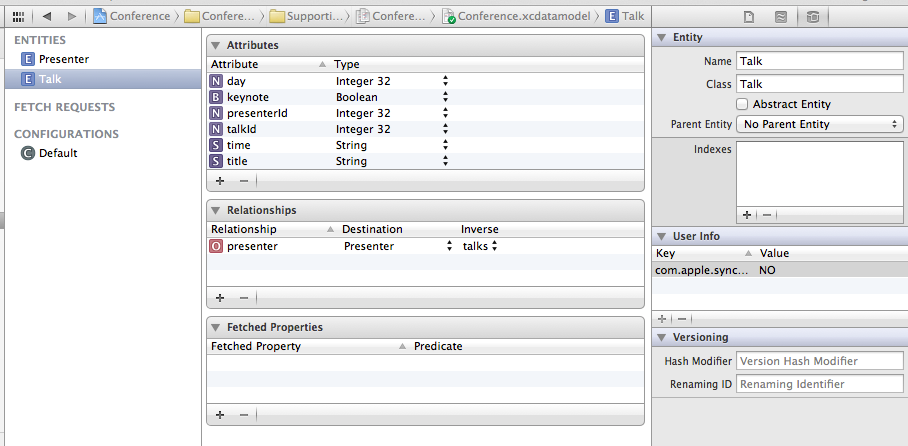Change type of day attribute
This screenshot has width=908, height=446.
445,81
